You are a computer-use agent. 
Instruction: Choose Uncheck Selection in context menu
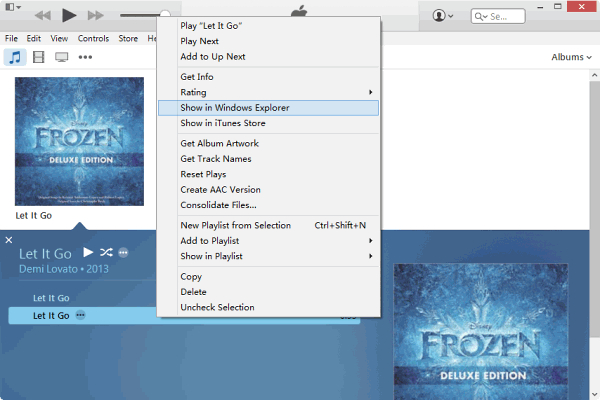pyautogui.click(x=217, y=307)
